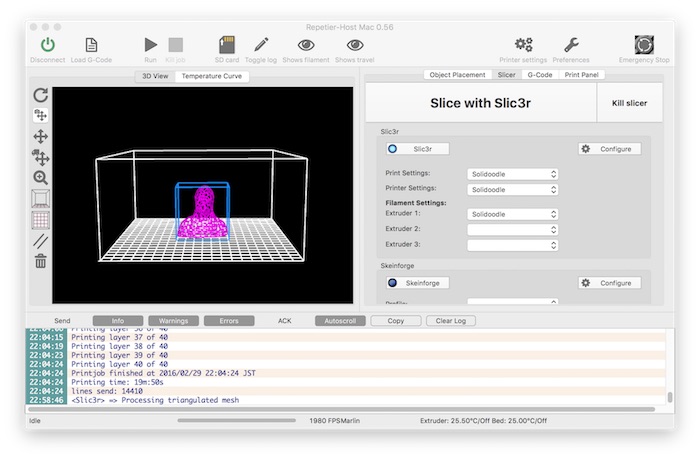This screenshot has width=700, height=459.
Task: Click 'Processing triangulated mesh' log line
Action: 155,400
